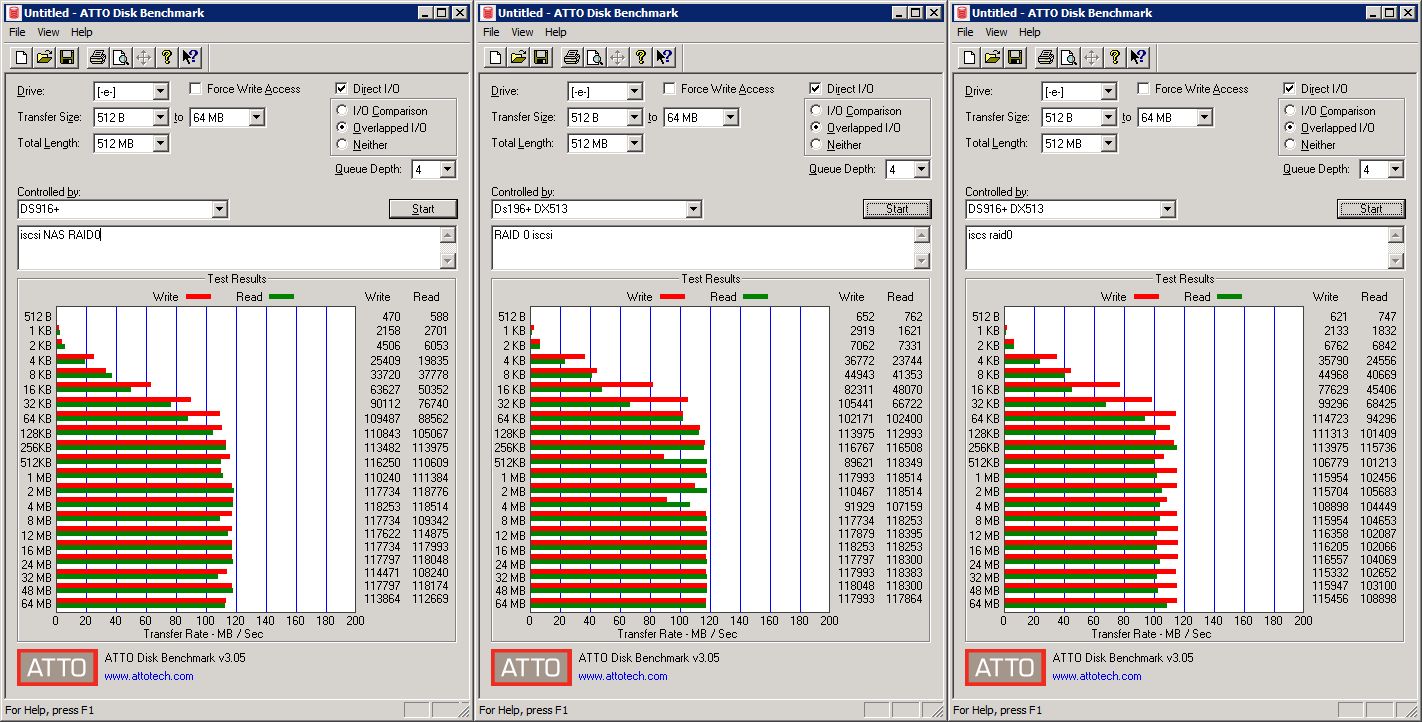Open the Help menu in the right window
The width and height of the screenshot is (1422, 722).
click(1030, 32)
